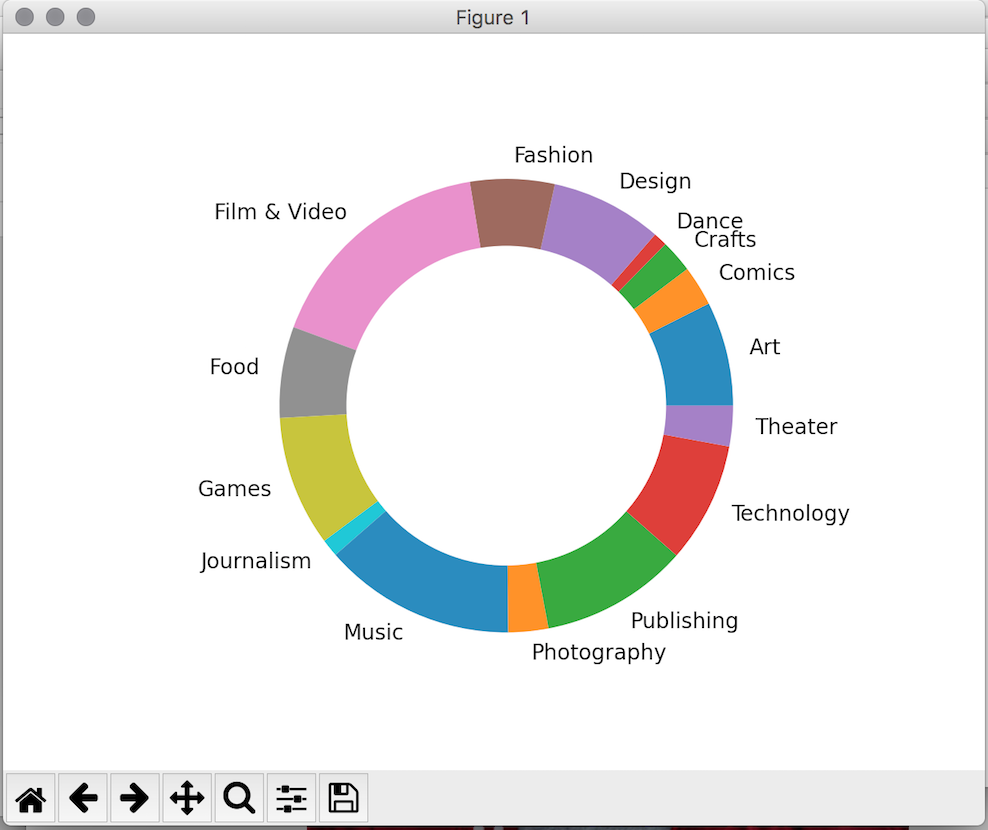The image size is (988, 830).
Task: Click the Technology label
Action: coord(790,514)
